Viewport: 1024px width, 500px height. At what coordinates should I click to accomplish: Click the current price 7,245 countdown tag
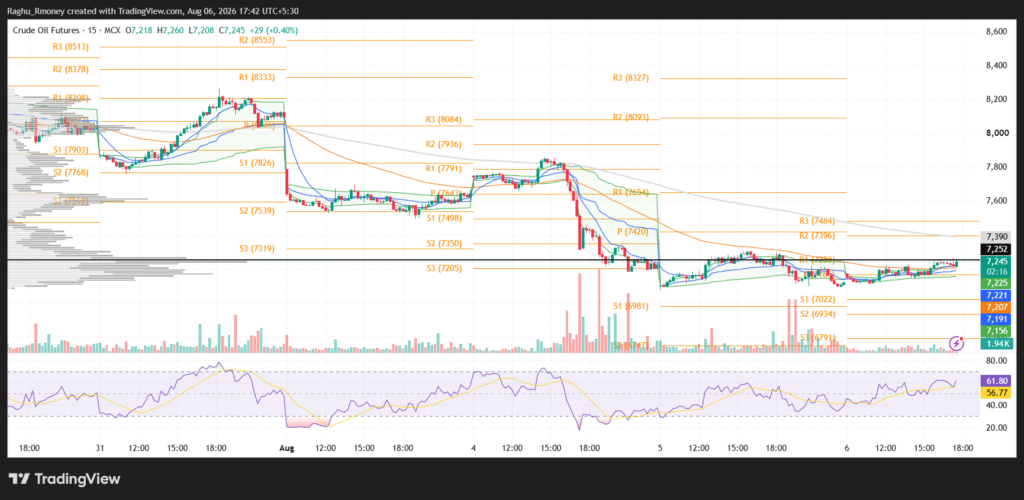point(997,266)
